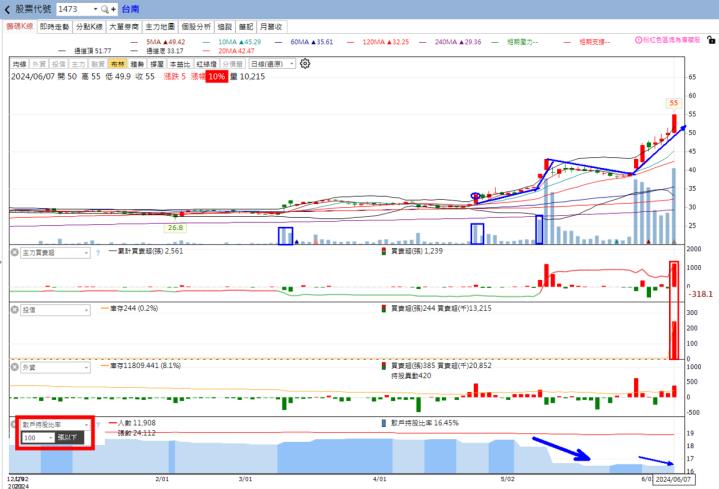Image resolution: width=719 pixels, height=489 pixels.
Task: Click the pink circled info icon
Action: click(638, 40)
